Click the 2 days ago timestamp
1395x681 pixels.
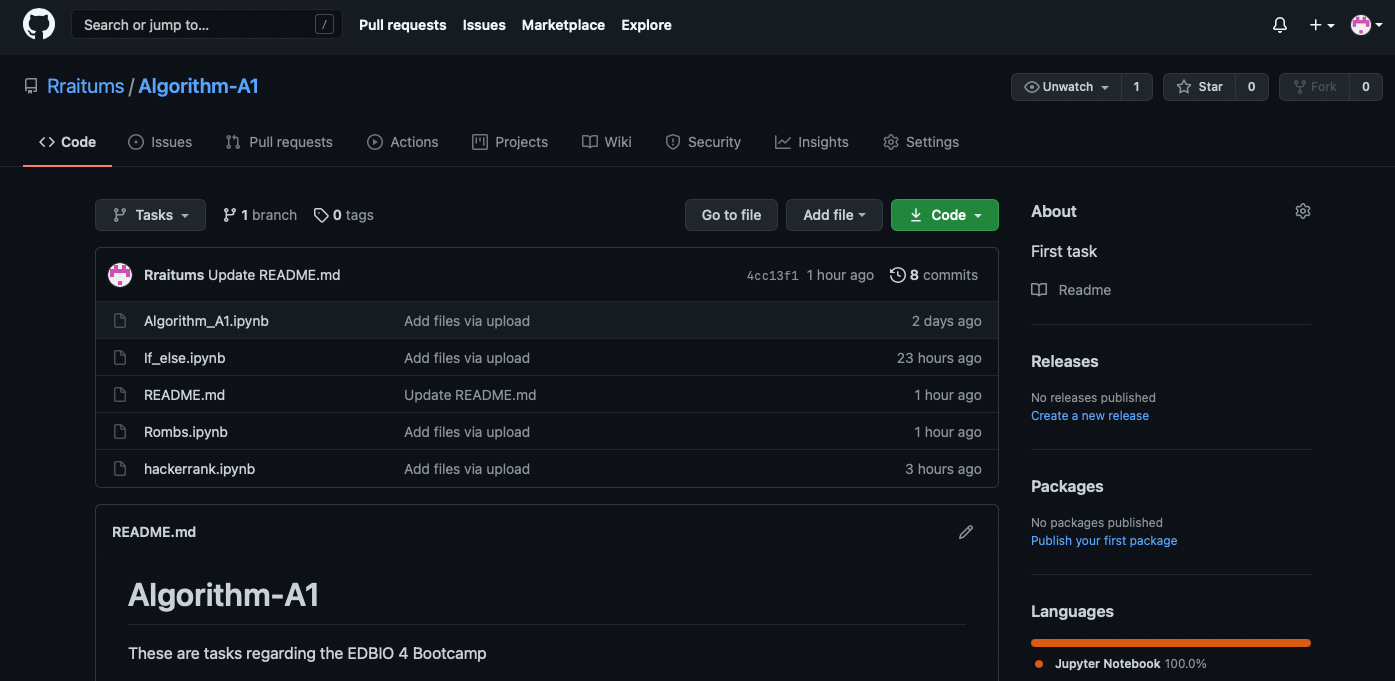pyautogui.click(x=946, y=321)
